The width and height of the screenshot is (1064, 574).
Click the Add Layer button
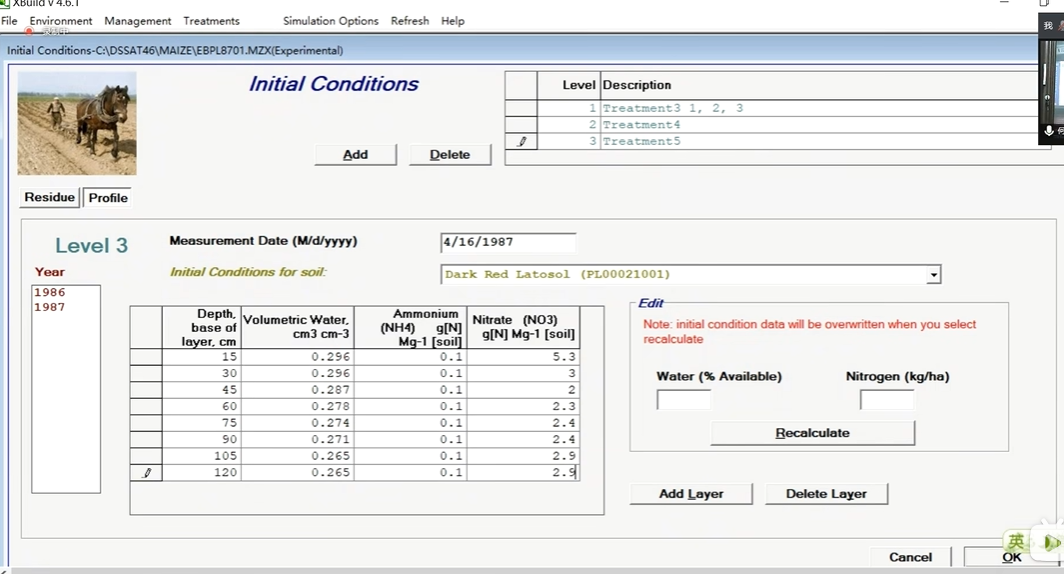[x=690, y=494]
